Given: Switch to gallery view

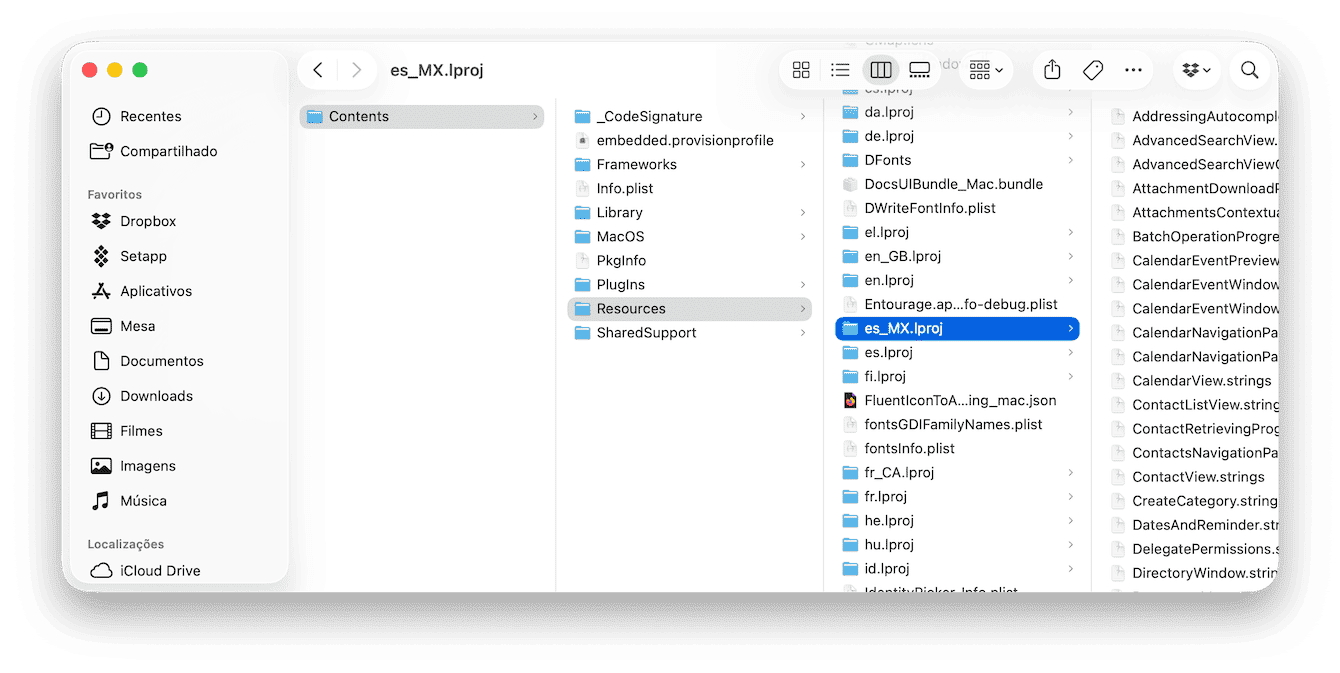Looking at the screenshot, I should (920, 70).
